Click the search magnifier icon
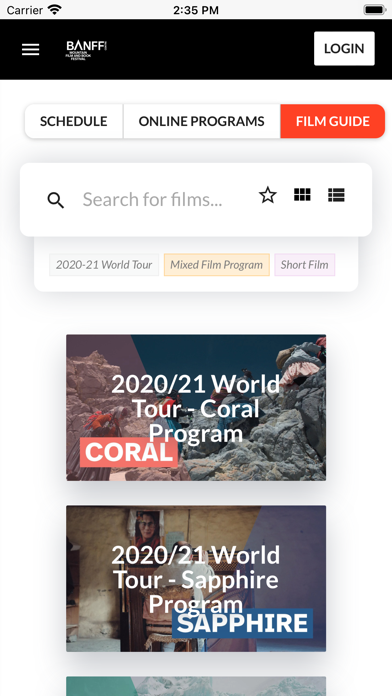The image size is (392, 696). [55, 200]
